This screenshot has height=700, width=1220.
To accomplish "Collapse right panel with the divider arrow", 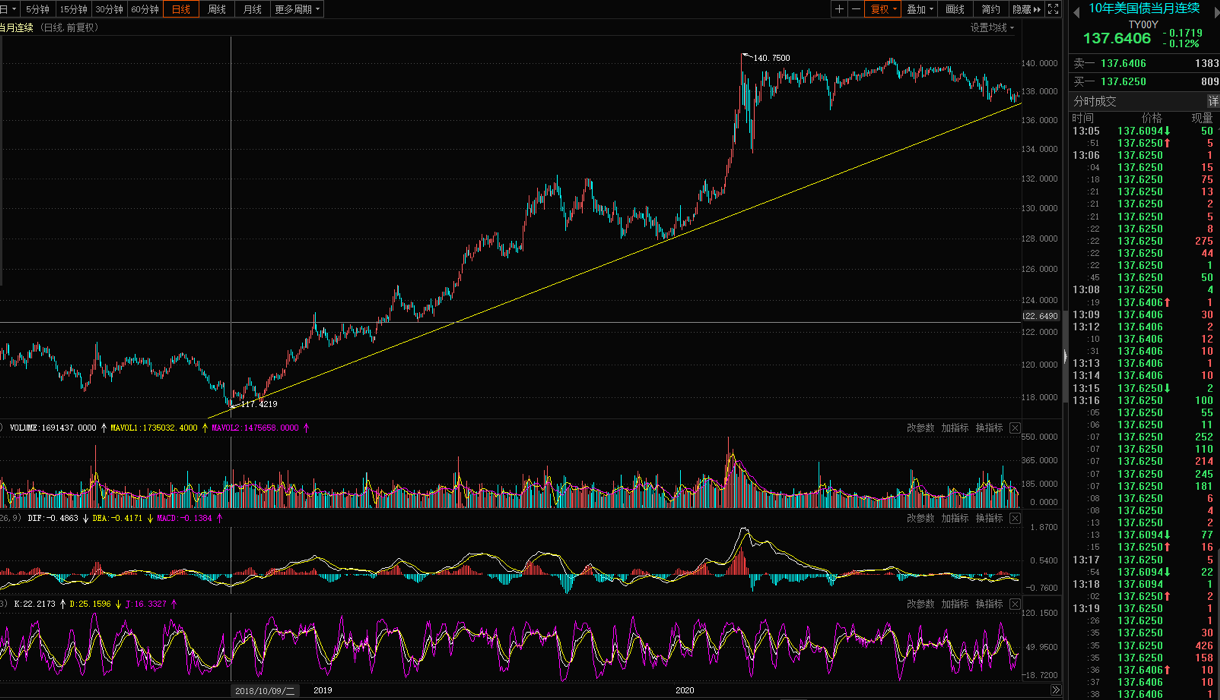I will pos(1065,357).
